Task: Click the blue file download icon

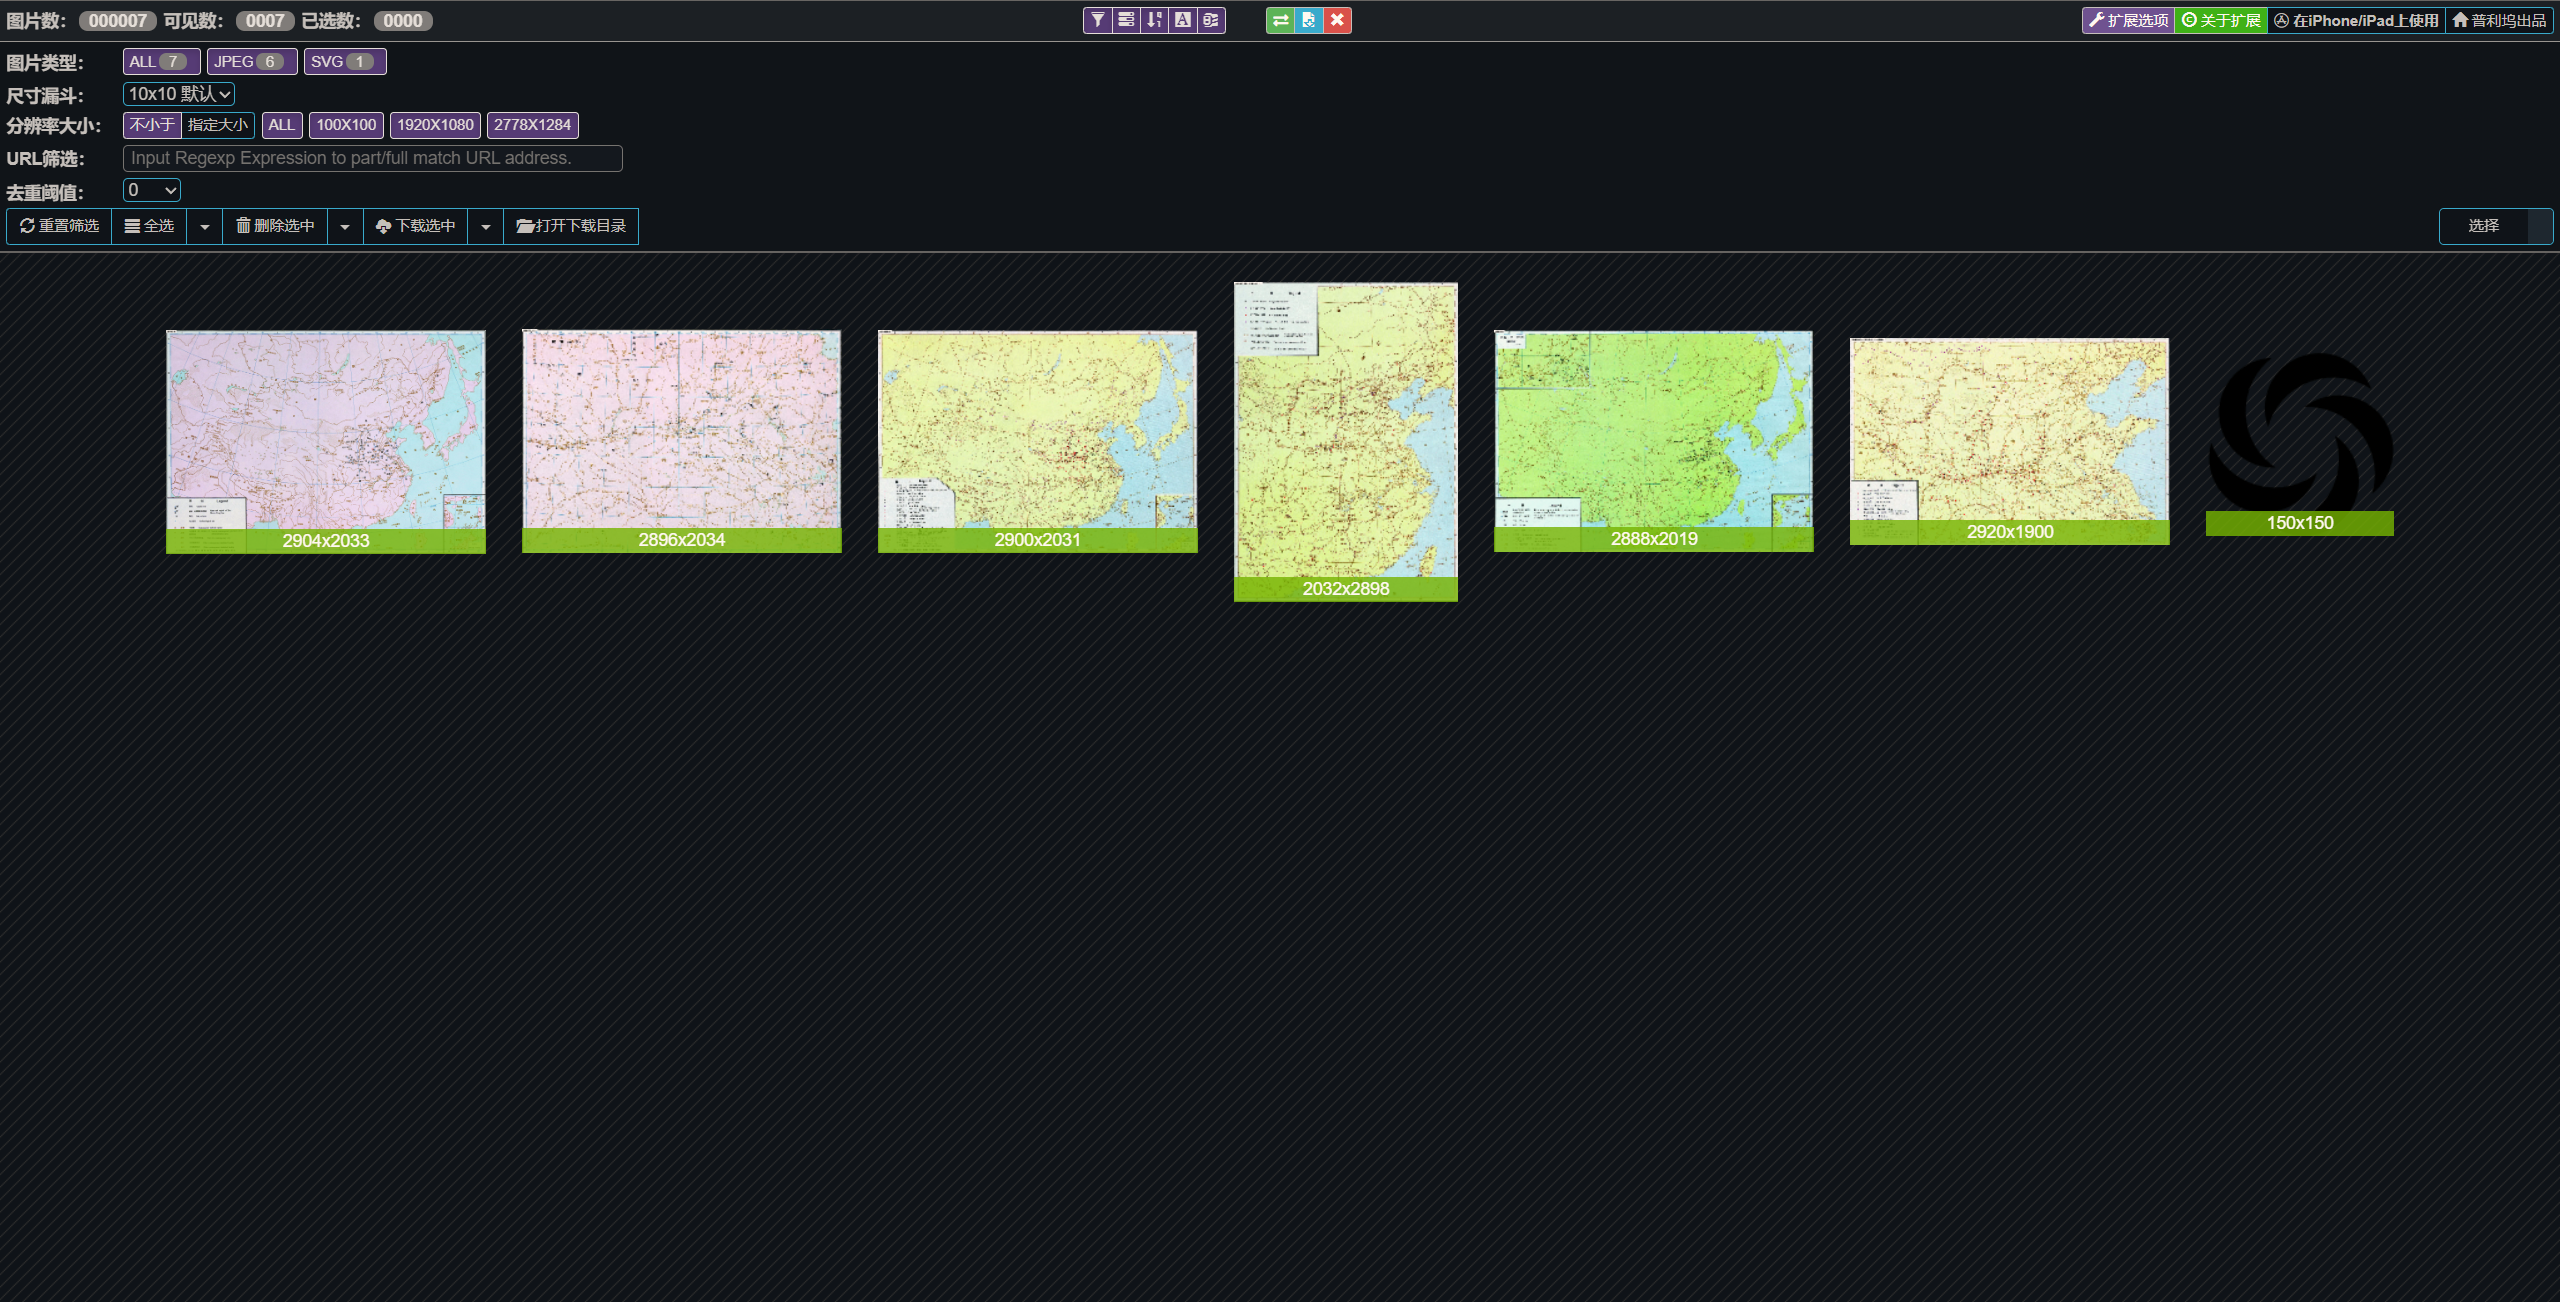Action: tap(1308, 20)
